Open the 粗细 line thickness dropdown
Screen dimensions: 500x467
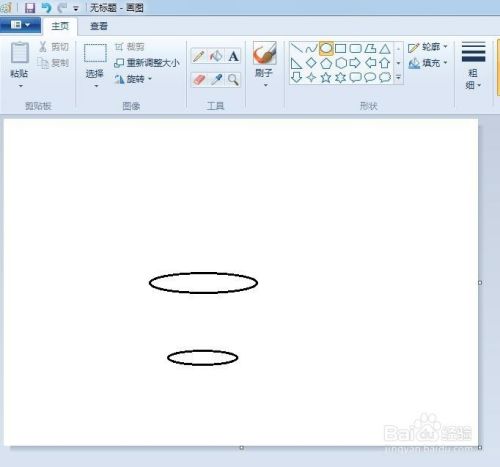tap(473, 66)
